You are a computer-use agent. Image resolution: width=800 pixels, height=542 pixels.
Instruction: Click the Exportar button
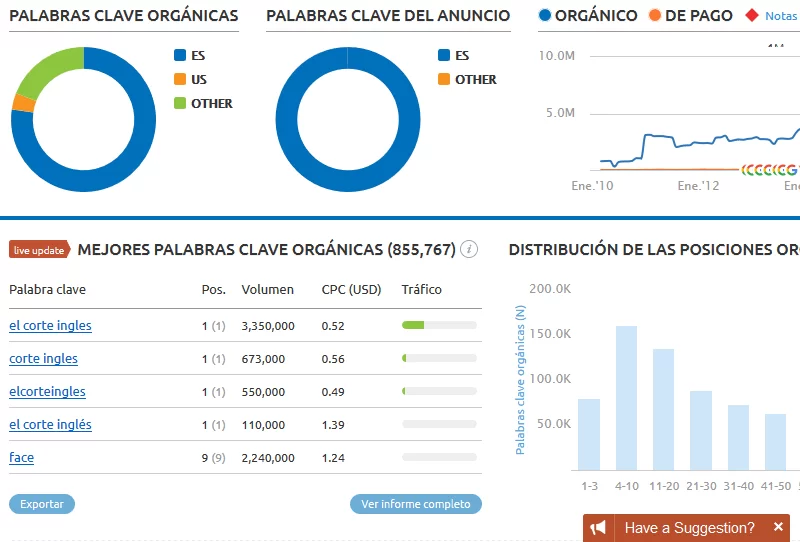(x=42, y=504)
